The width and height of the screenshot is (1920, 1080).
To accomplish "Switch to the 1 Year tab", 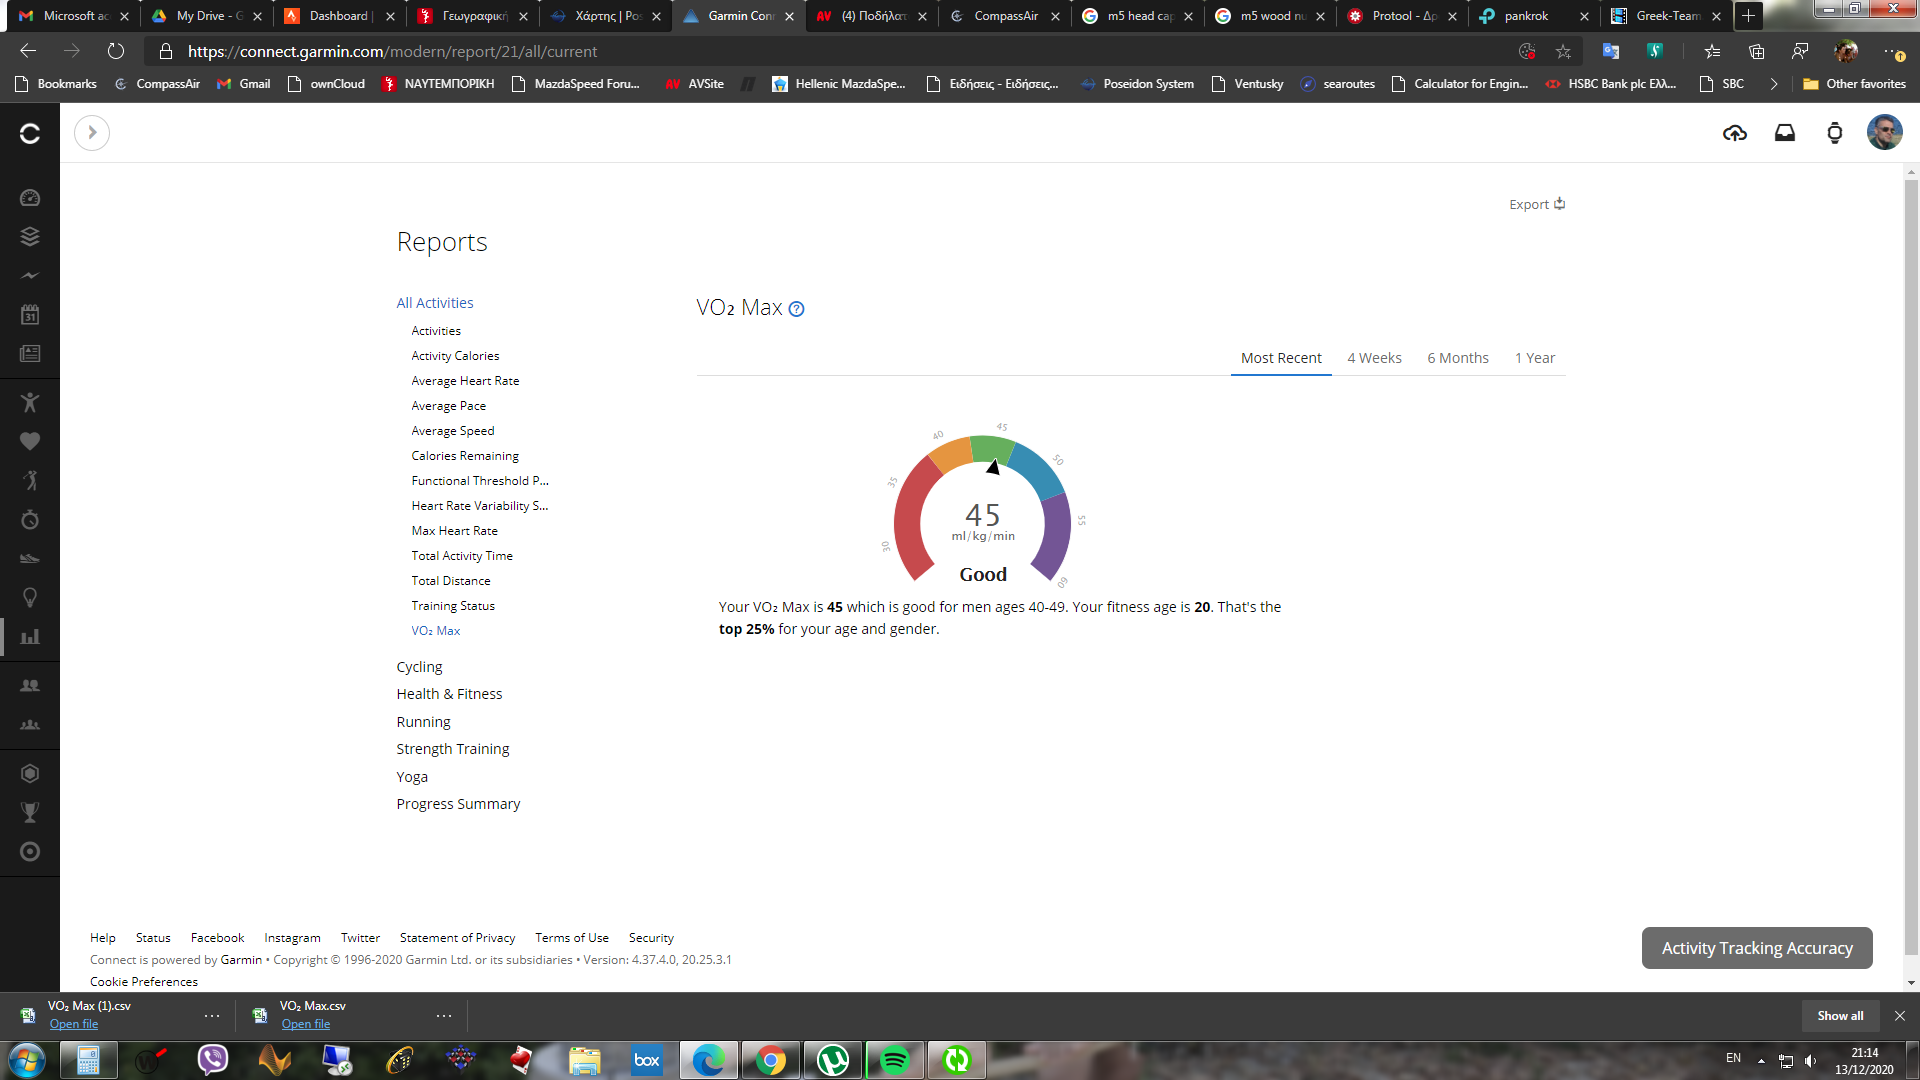I will click(x=1535, y=358).
